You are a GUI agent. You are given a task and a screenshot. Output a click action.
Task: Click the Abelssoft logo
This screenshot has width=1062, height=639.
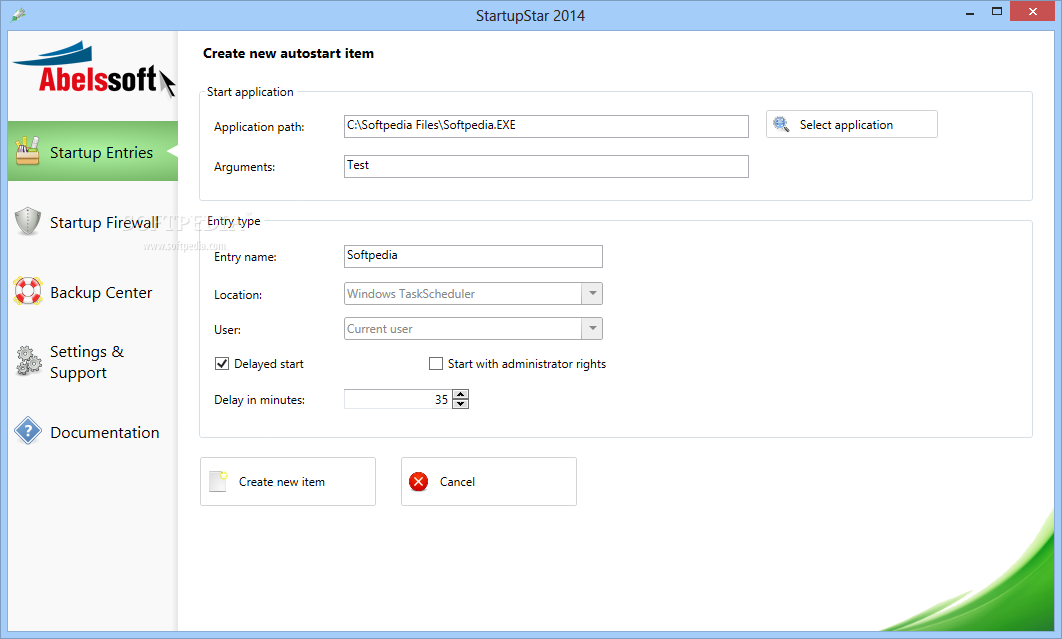[93, 70]
